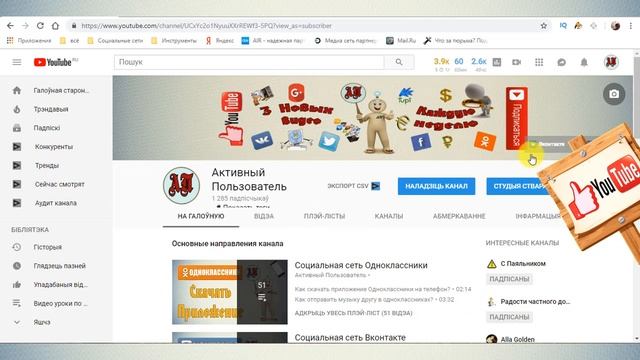
Task: Click the browser address bar URL
Action: (x=207, y=26)
